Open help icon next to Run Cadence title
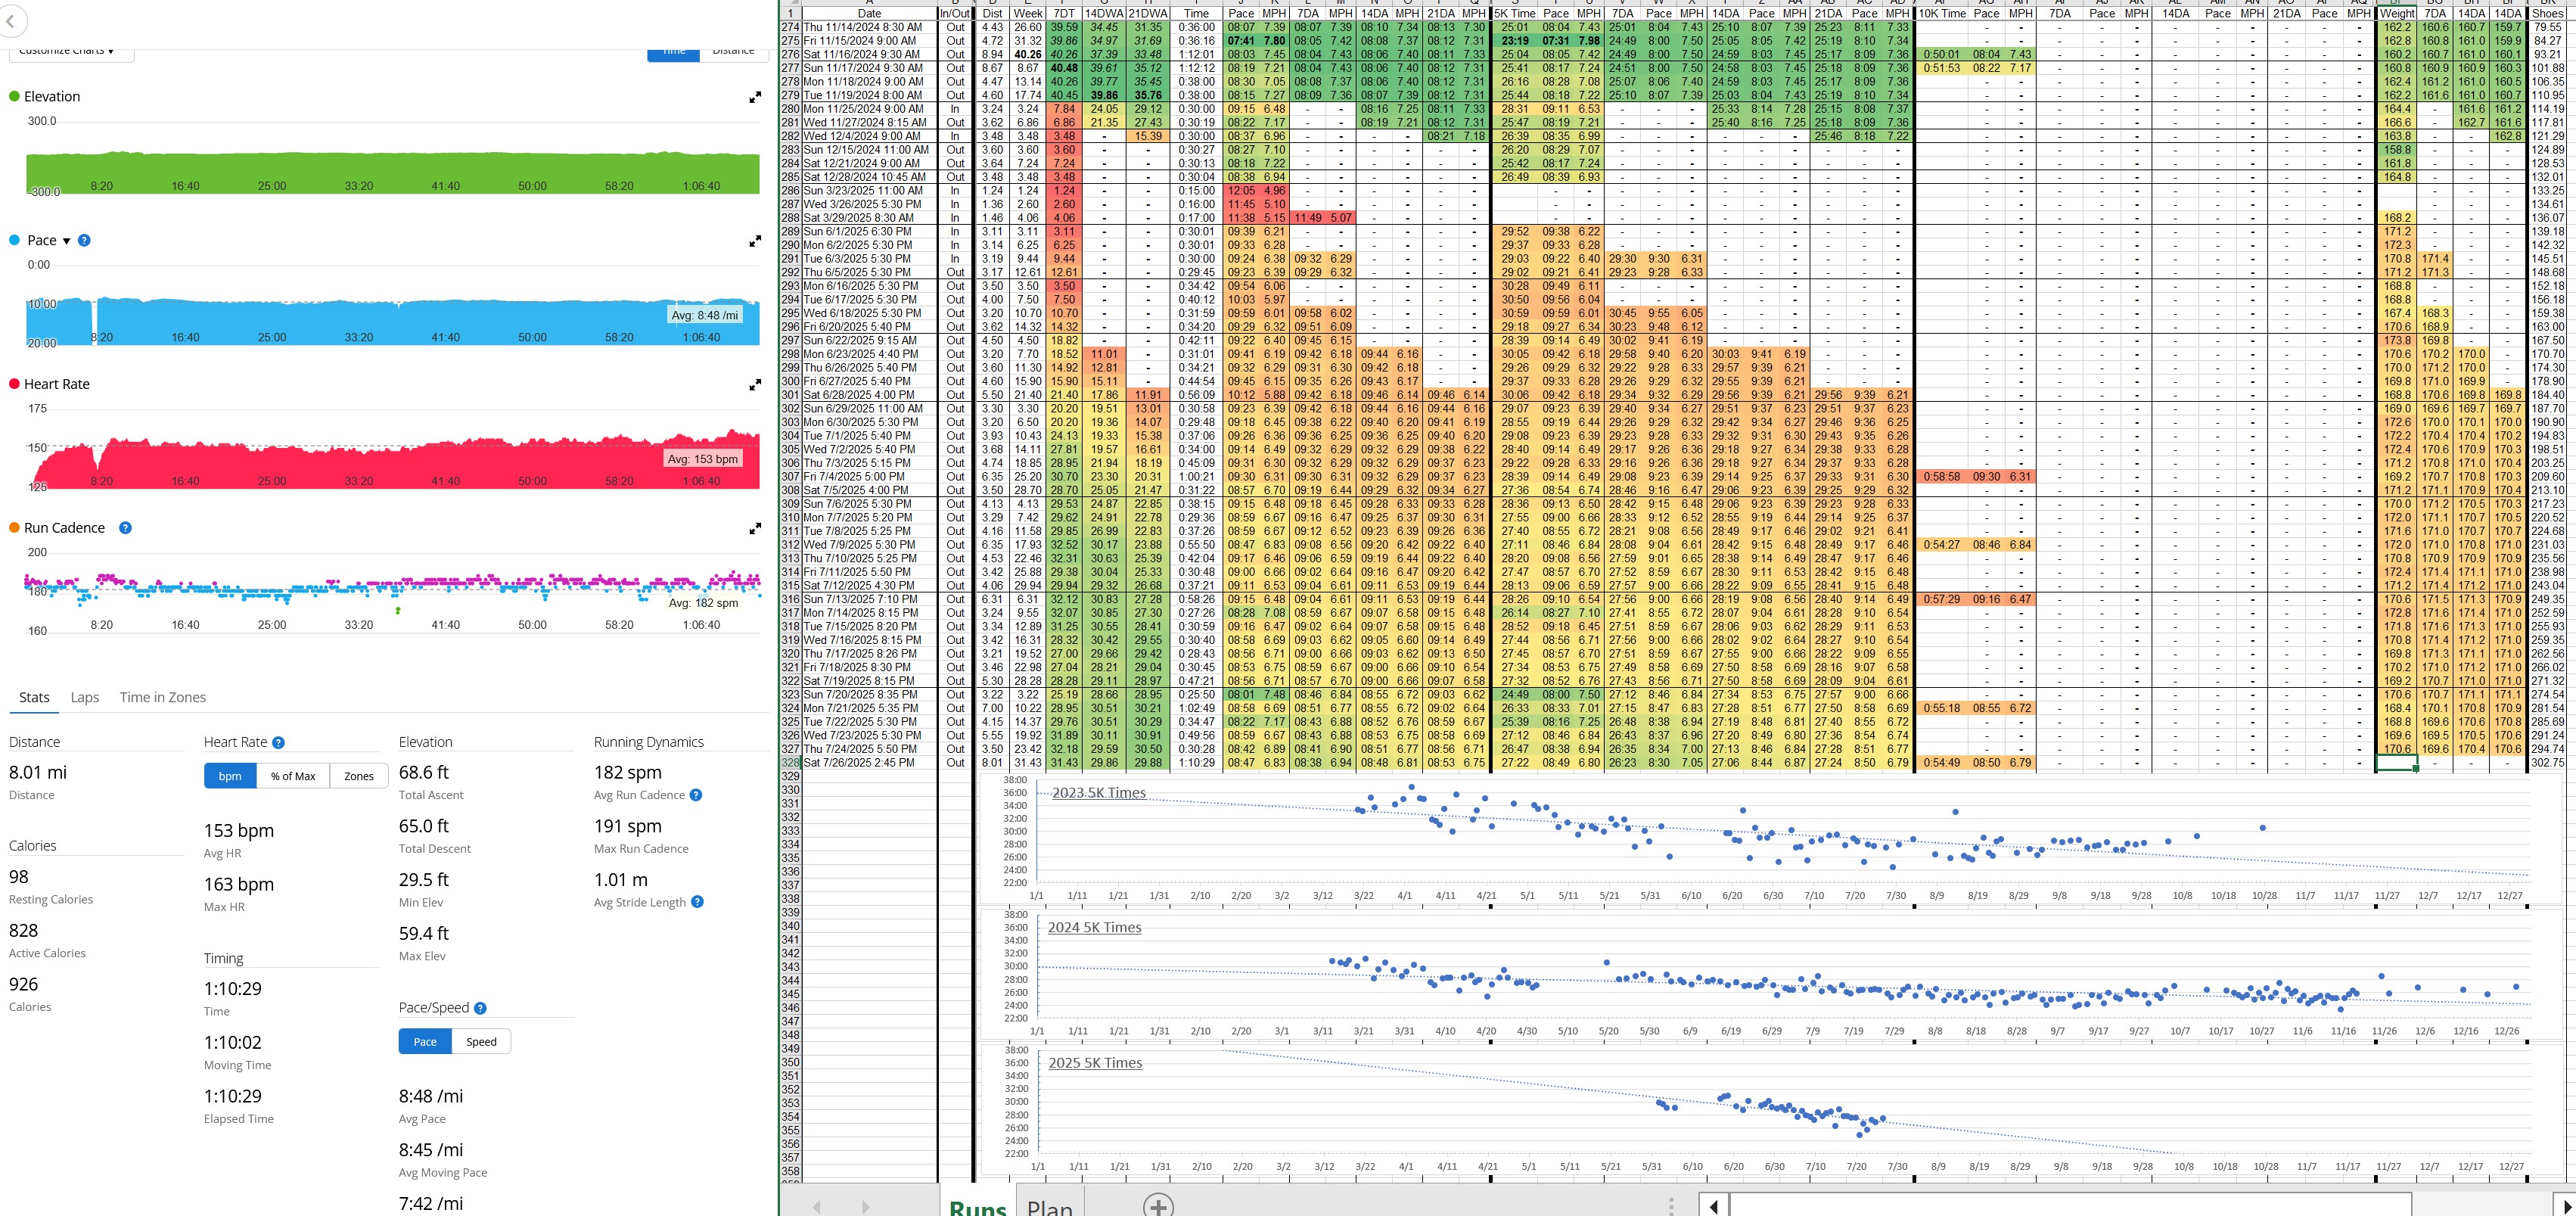Viewport: 2576px width, 1216px height. 125,528
